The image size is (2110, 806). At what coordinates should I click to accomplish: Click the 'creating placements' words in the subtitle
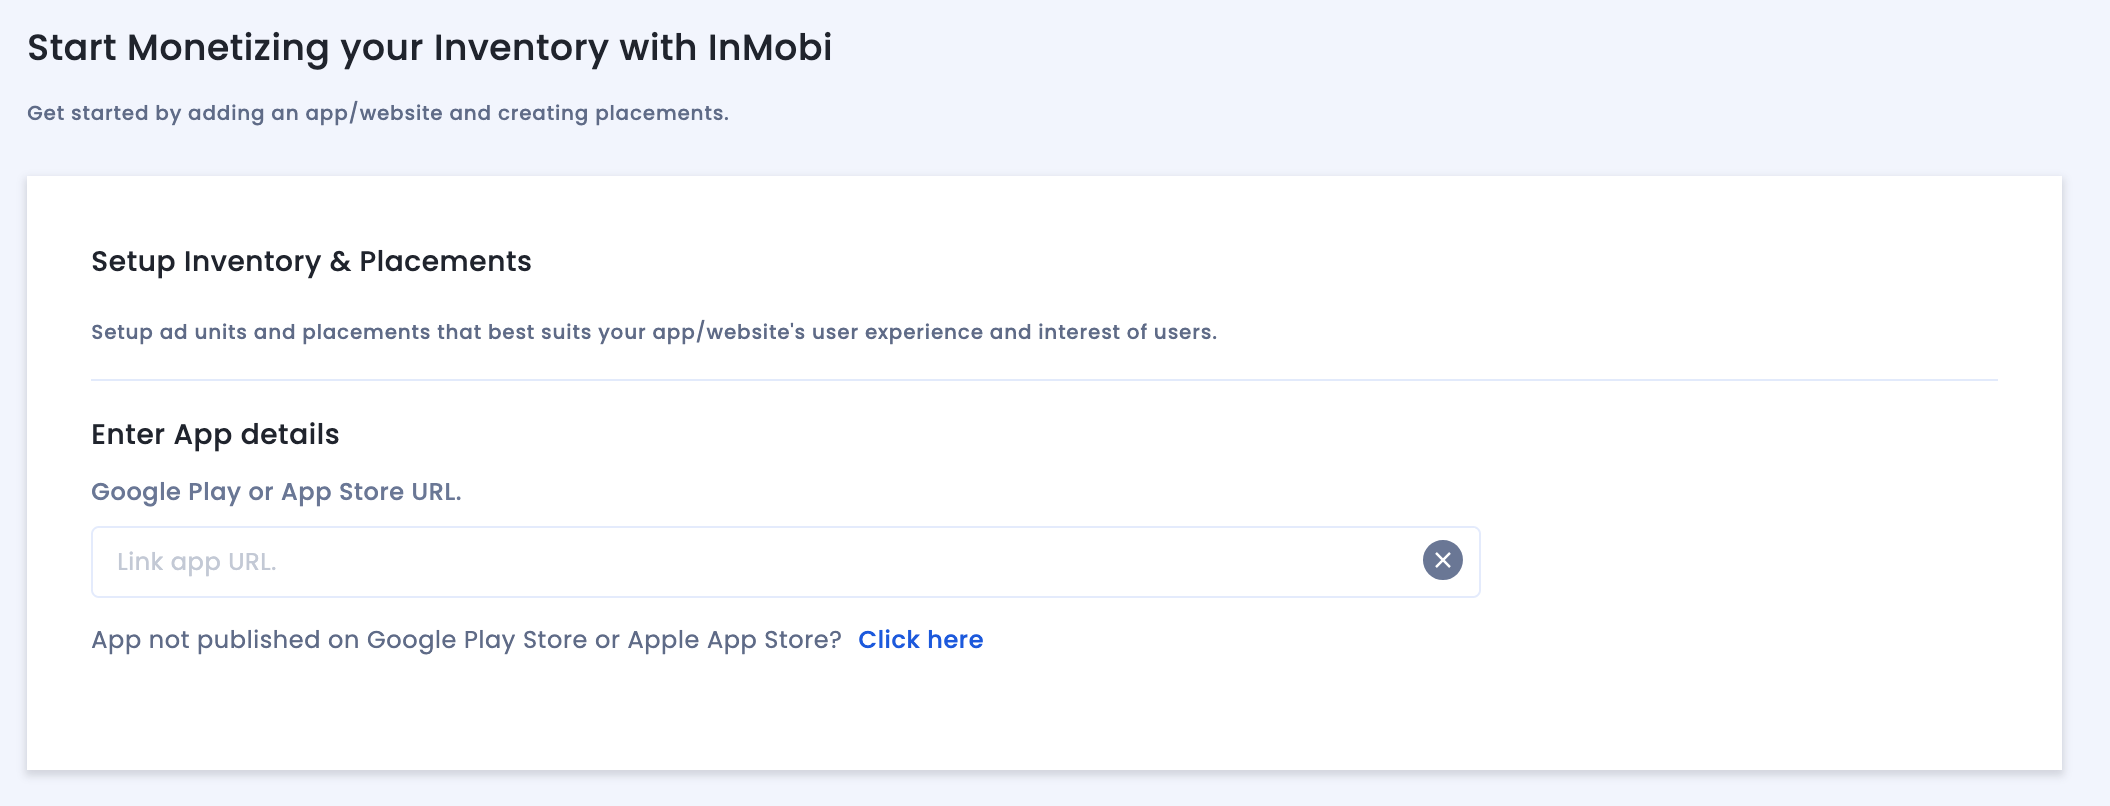click(x=612, y=113)
